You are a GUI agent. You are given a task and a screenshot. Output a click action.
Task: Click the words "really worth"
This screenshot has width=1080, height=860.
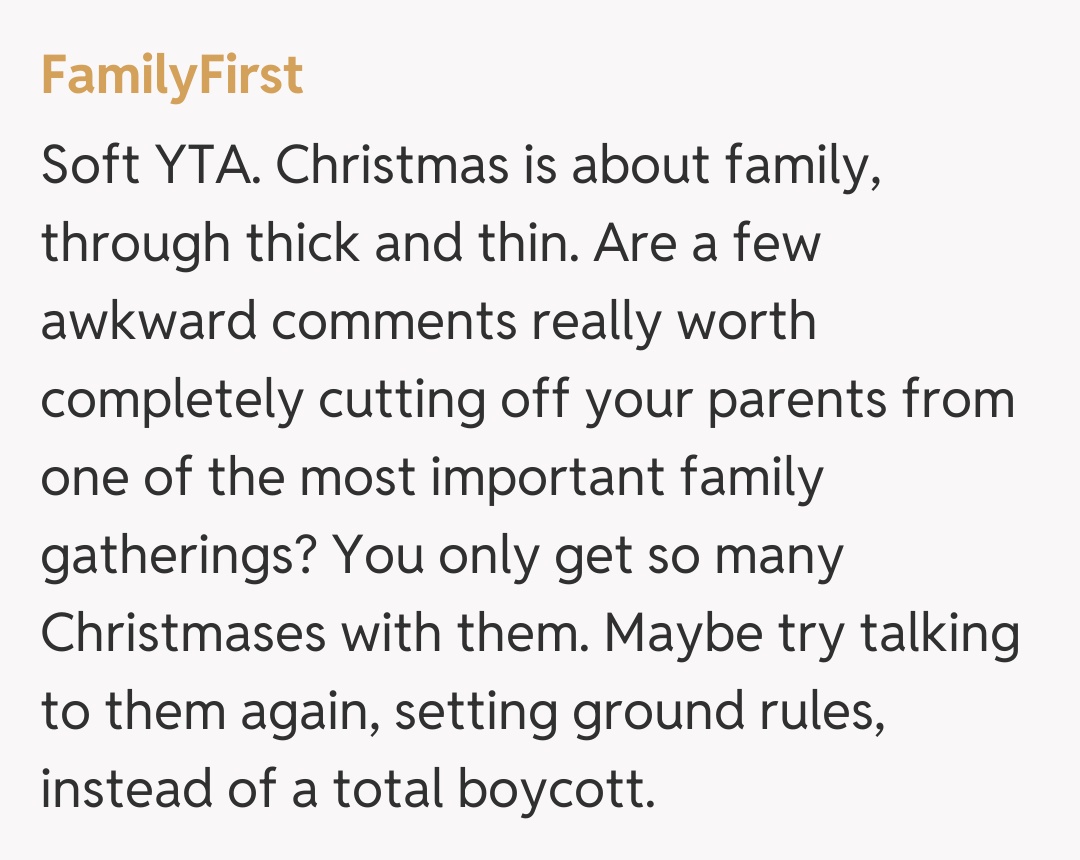tap(673, 321)
